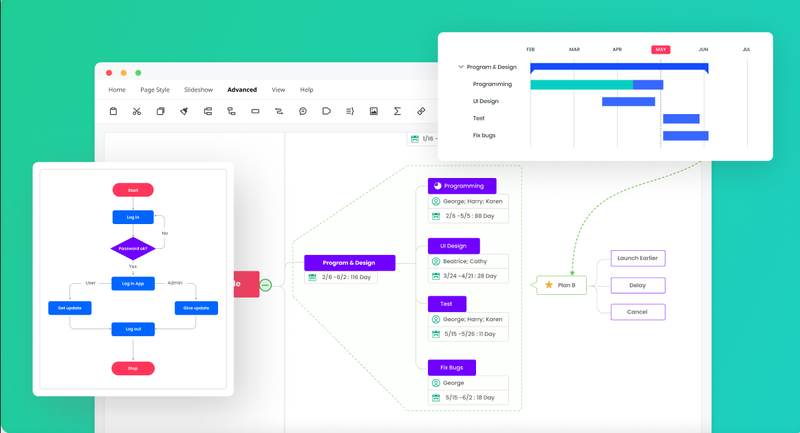Click Programming row label in Gantt chart
This screenshot has height=433, width=800.
pyautogui.click(x=492, y=84)
